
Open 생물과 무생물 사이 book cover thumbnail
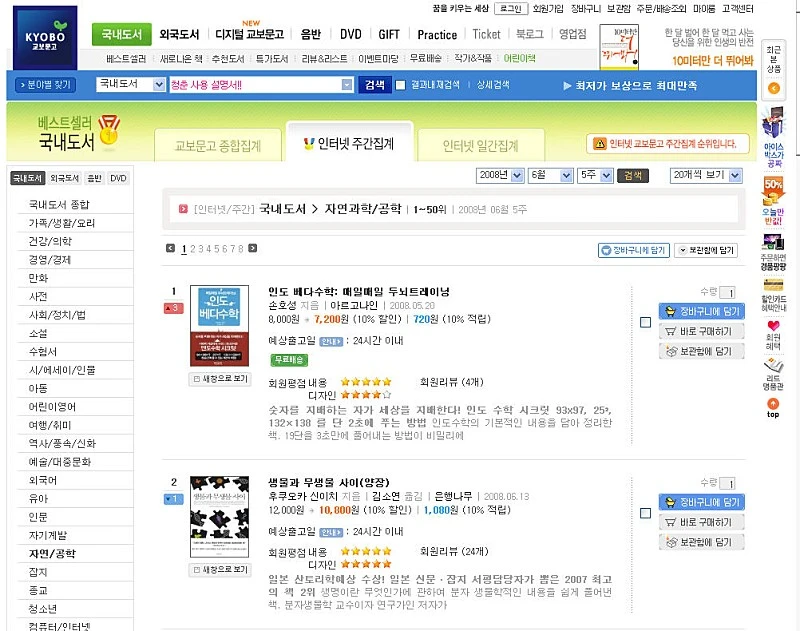[219, 517]
